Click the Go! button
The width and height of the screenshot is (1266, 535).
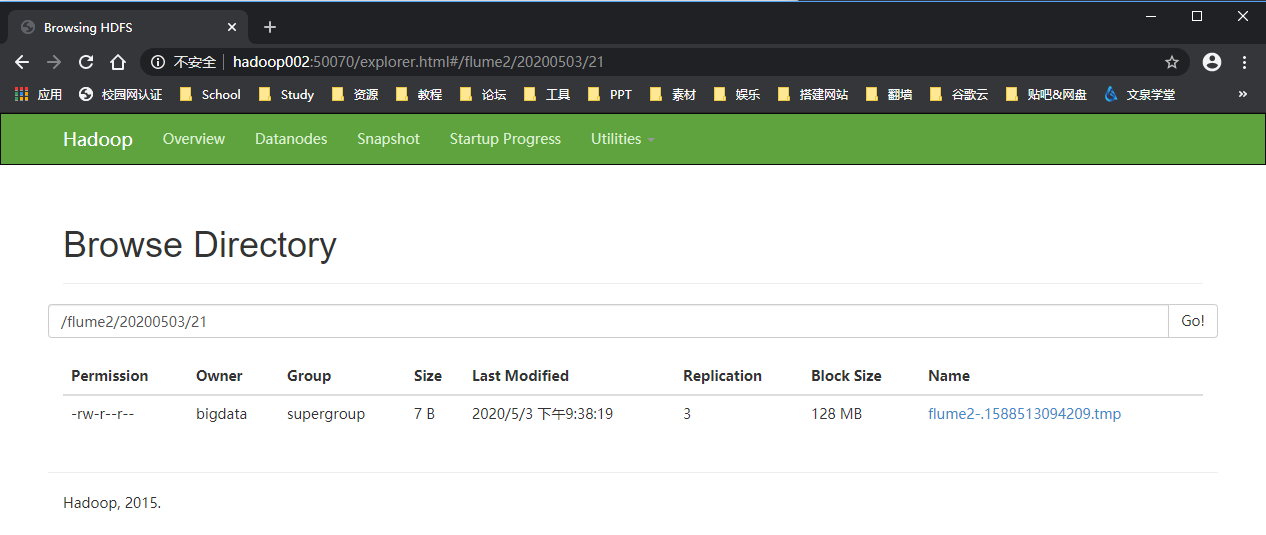click(1193, 321)
